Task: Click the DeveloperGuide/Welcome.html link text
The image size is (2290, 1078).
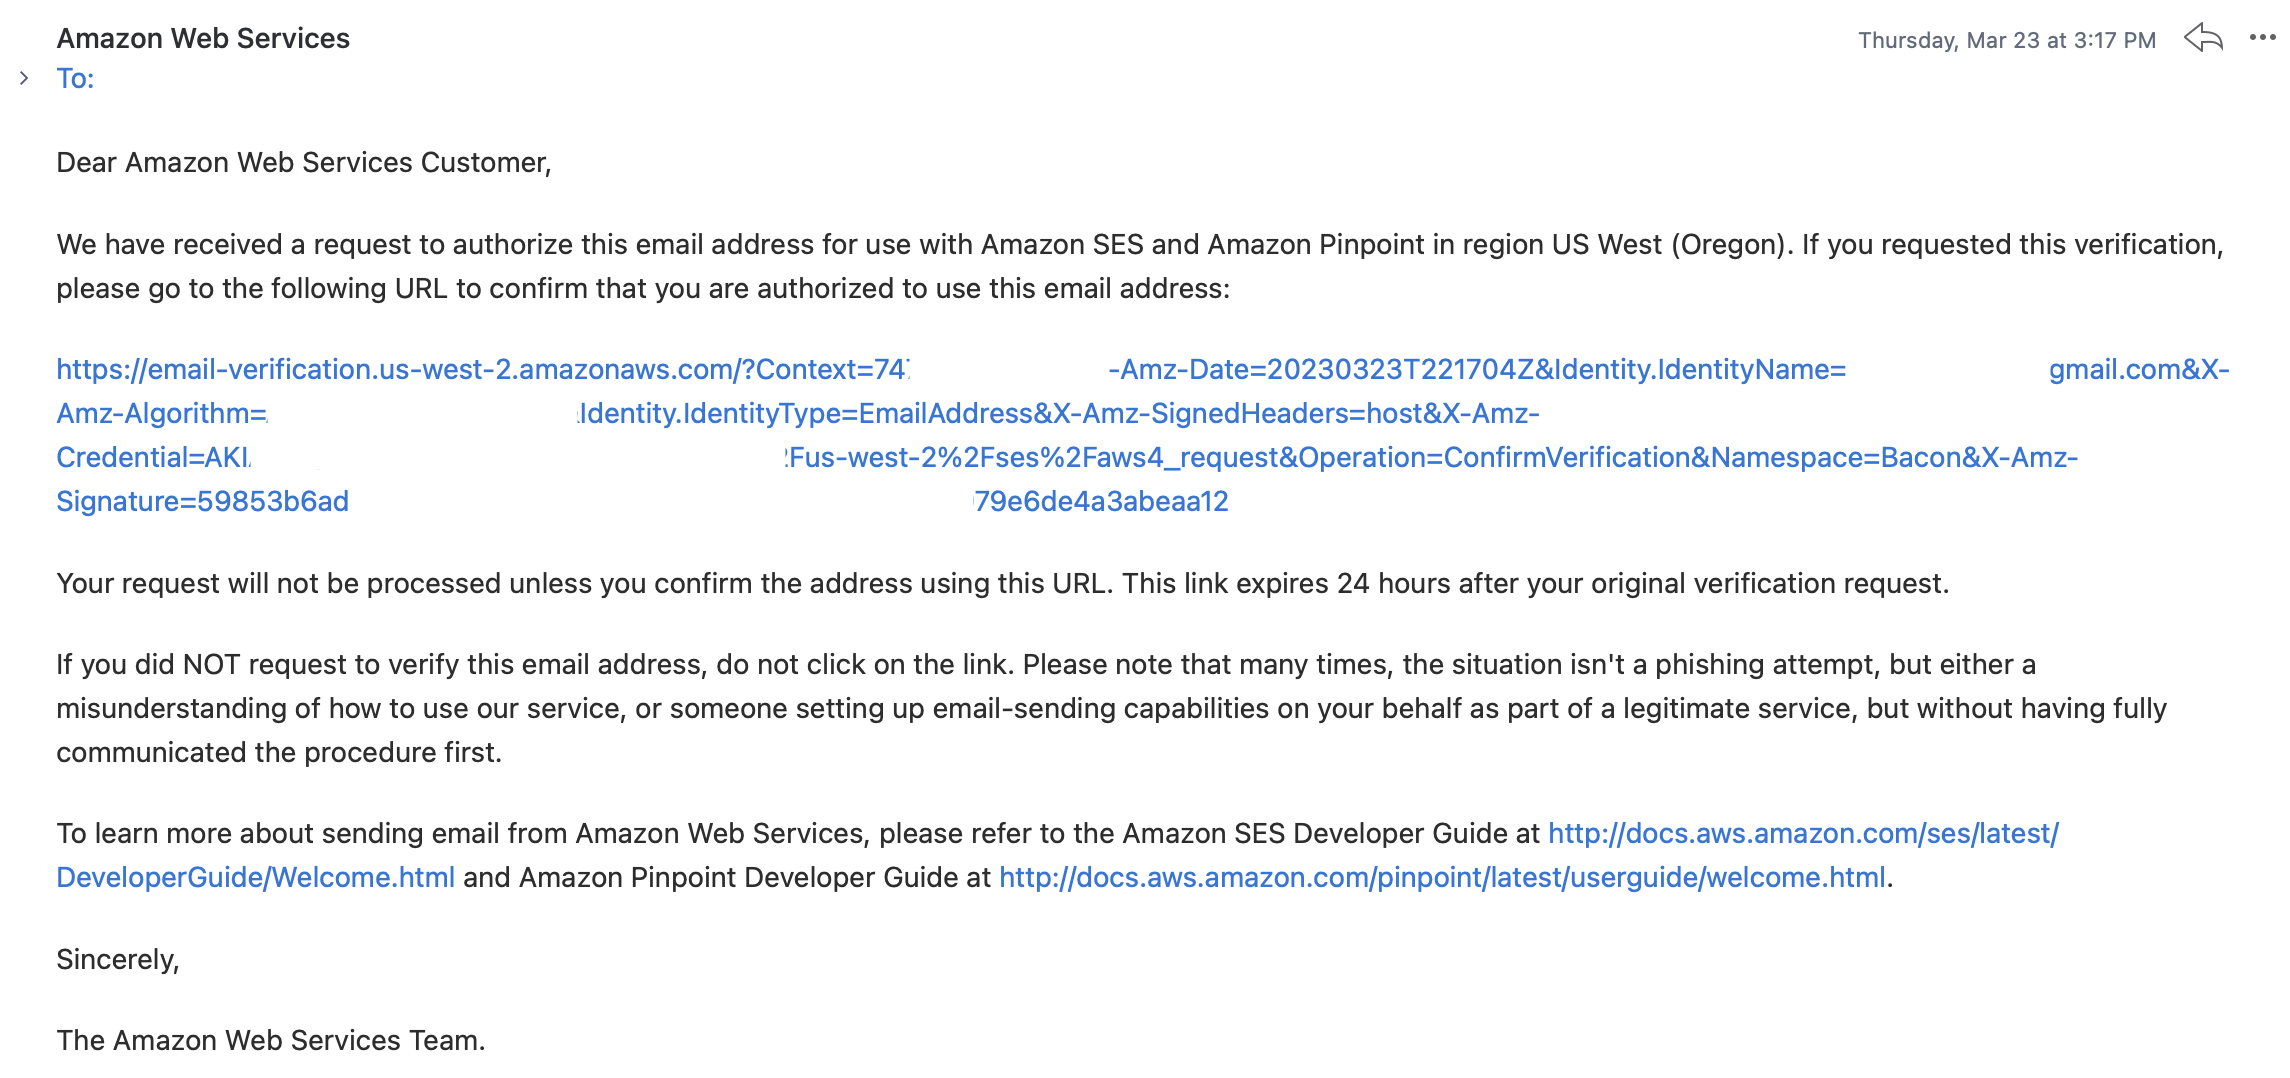Action: pos(255,877)
